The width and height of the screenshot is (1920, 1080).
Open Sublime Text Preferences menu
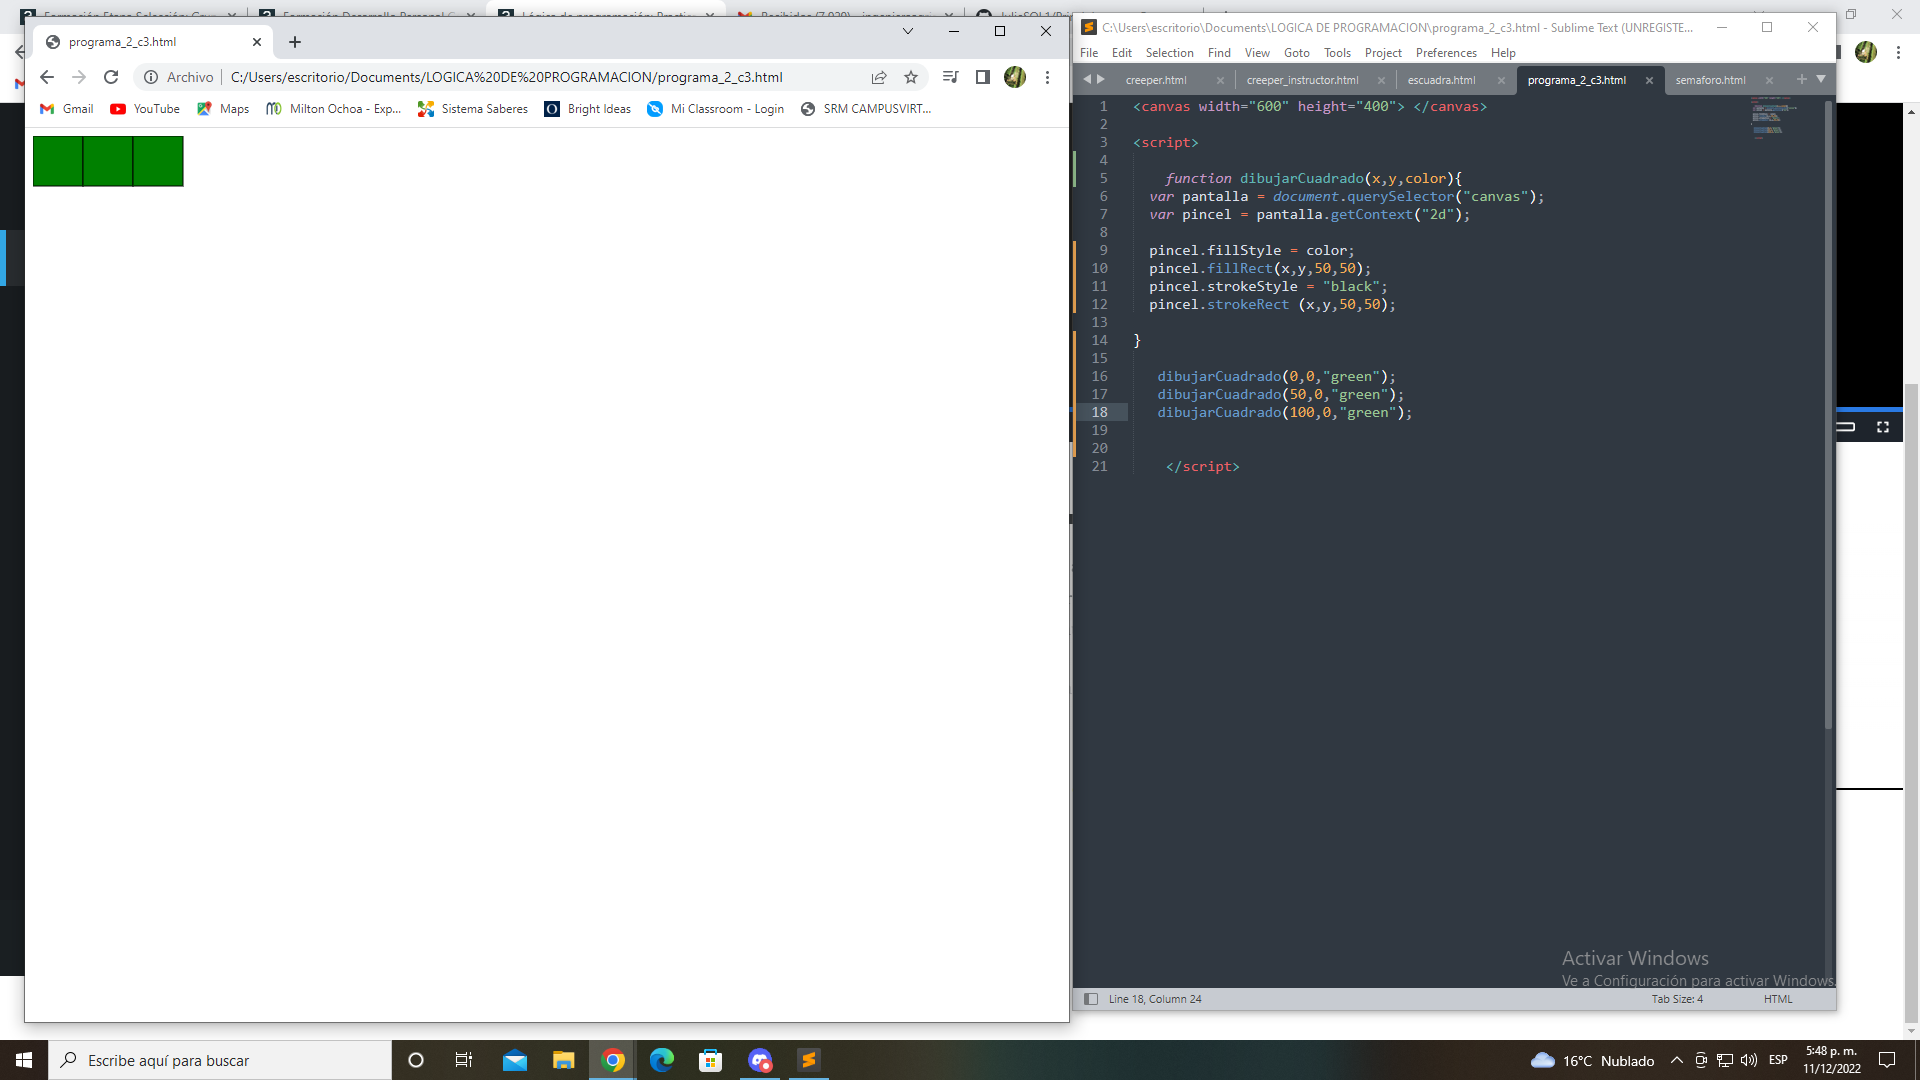click(1446, 53)
